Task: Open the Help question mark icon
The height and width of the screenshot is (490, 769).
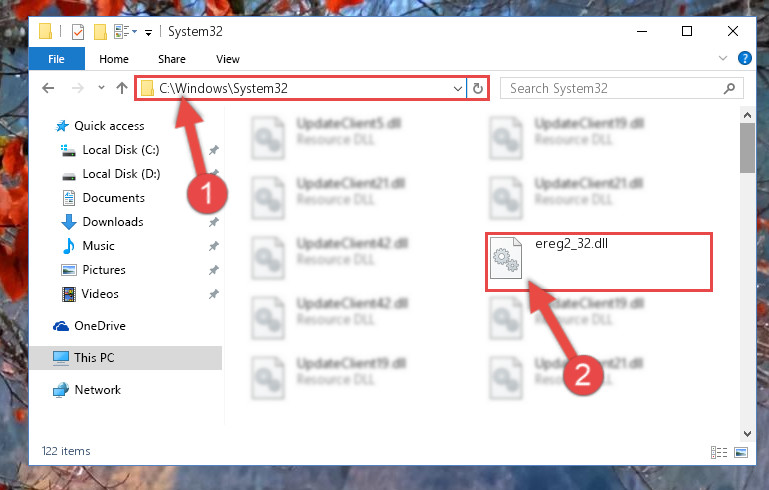Action: pos(744,58)
